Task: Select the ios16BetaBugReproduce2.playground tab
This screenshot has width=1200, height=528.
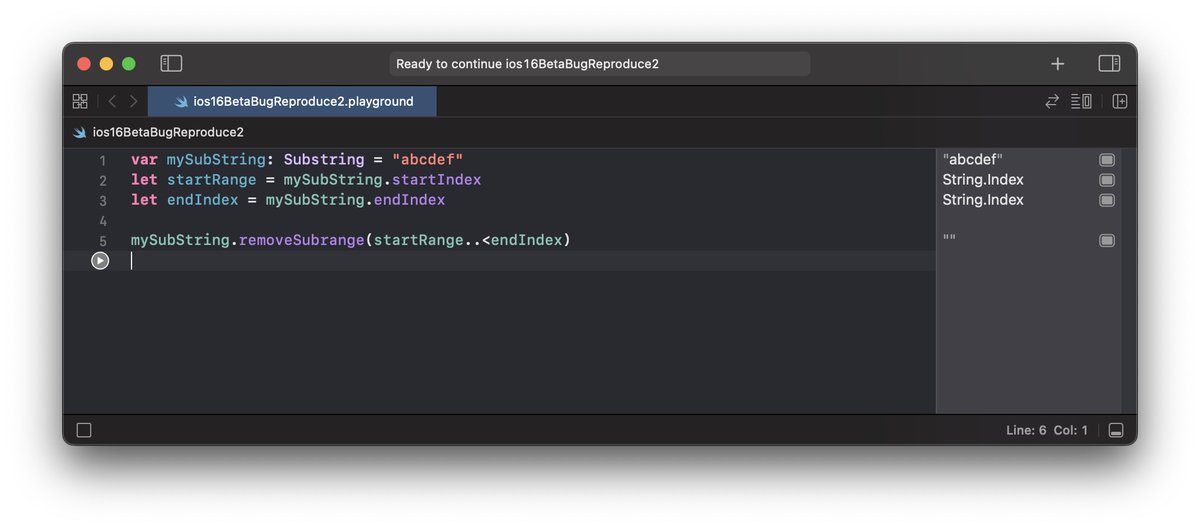Action: tap(292, 101)
